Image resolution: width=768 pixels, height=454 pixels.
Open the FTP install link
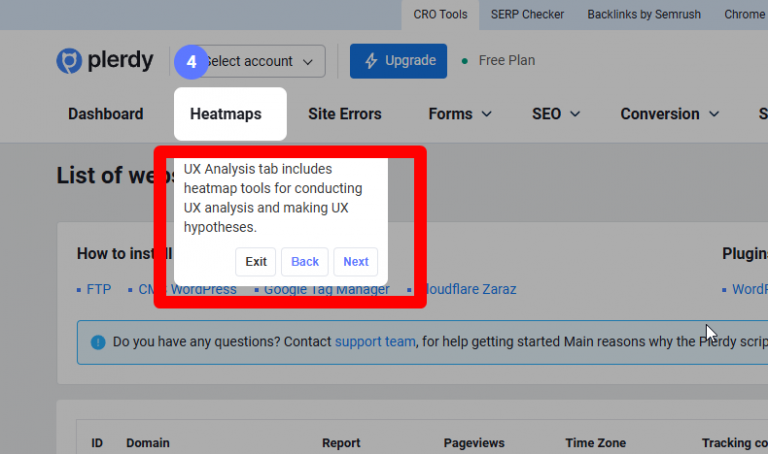point(98,289)
